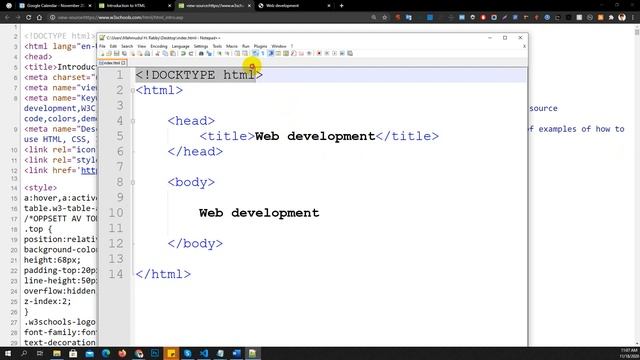This screenshot has height=360, width=640.
Task: Collapse the html tag fold on line 2
Action: click(x=133, y=90)
